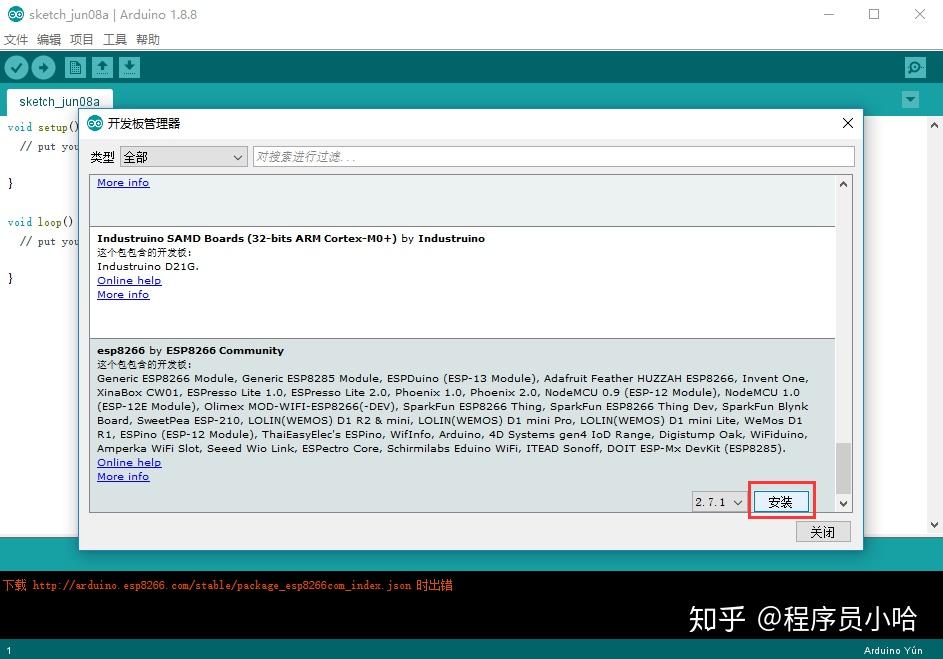This screenshot has width=943, height=659.
Task: Open the Serial Monitor icon
Action: point(913,67)
